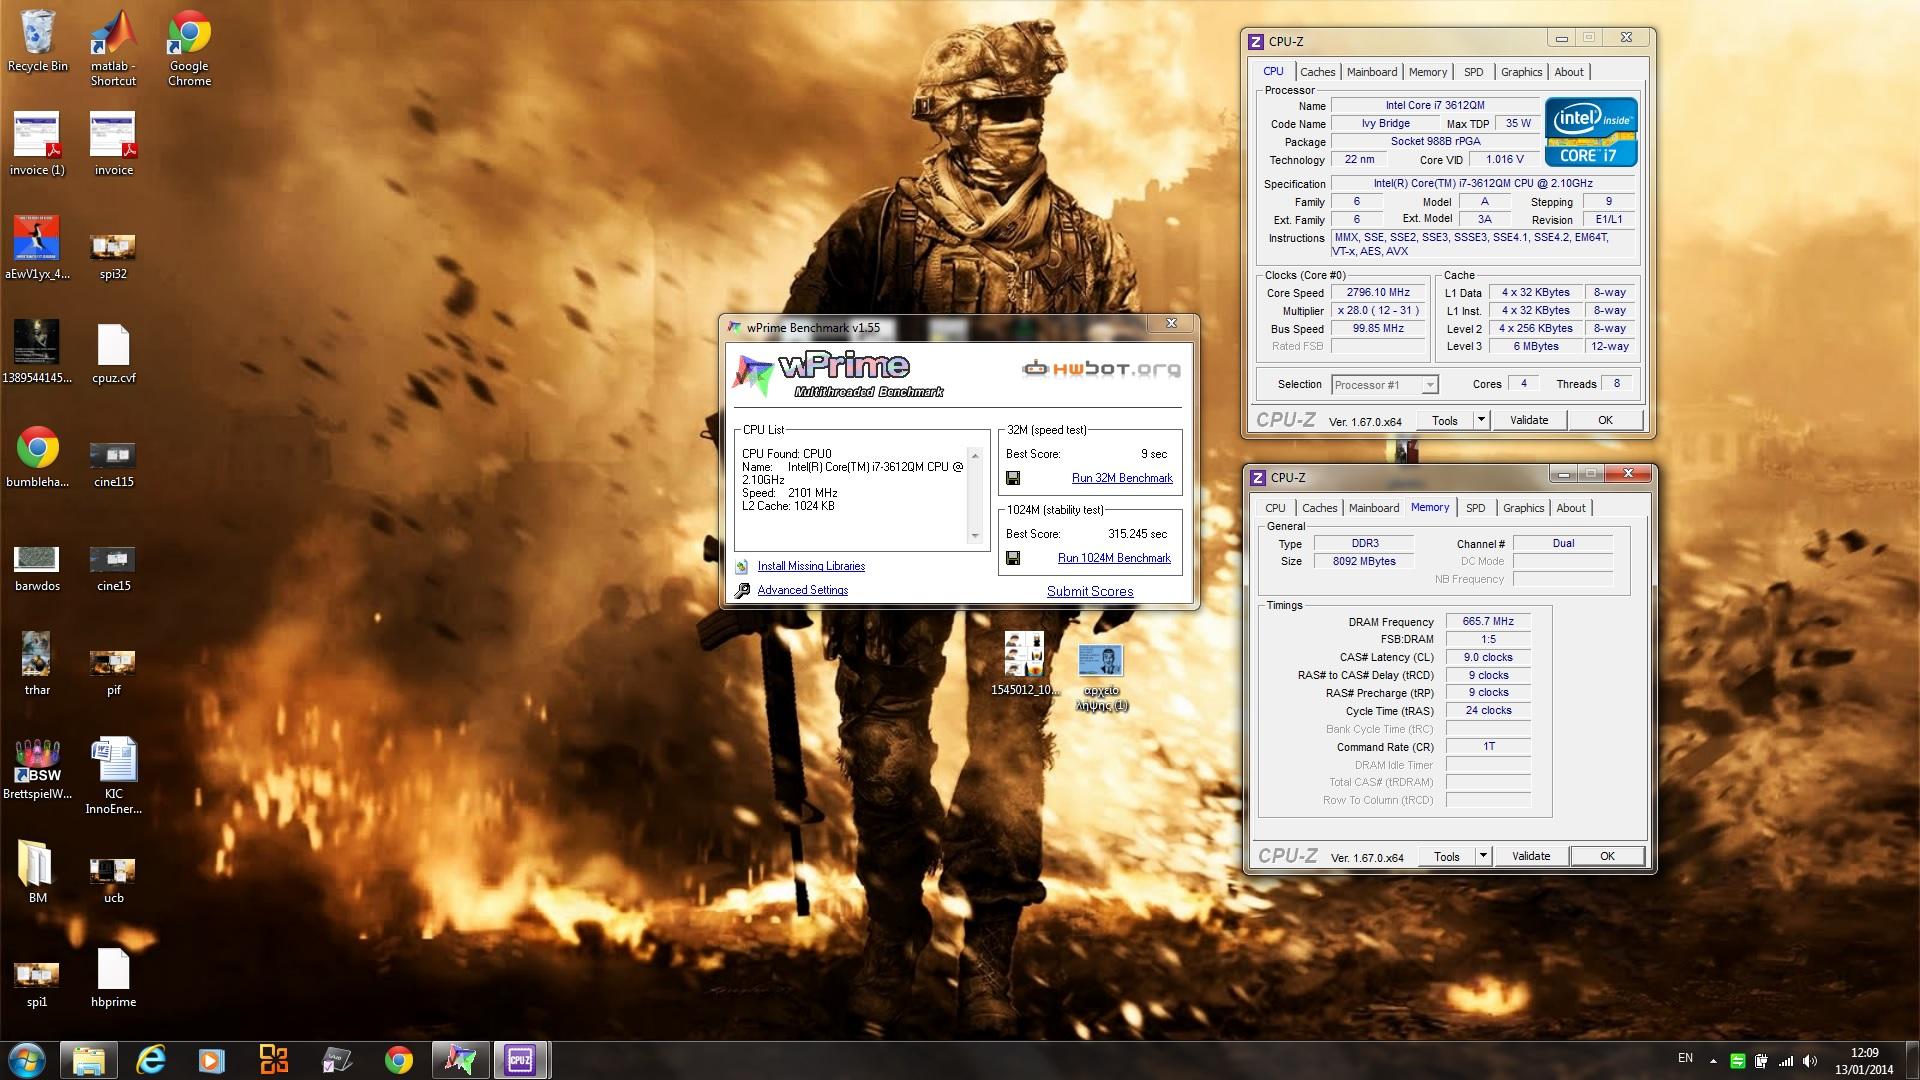Select the BM folder icon
This screenshot has height=1080, width=1920.
pyautogui.click(x=37, y=872)
